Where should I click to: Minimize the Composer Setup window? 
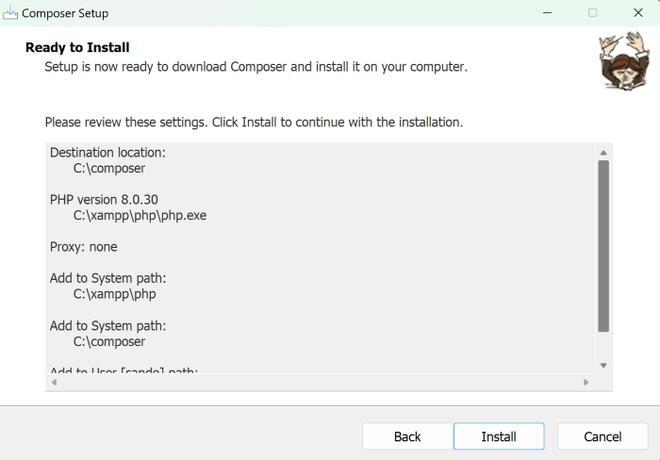[547, 13]
